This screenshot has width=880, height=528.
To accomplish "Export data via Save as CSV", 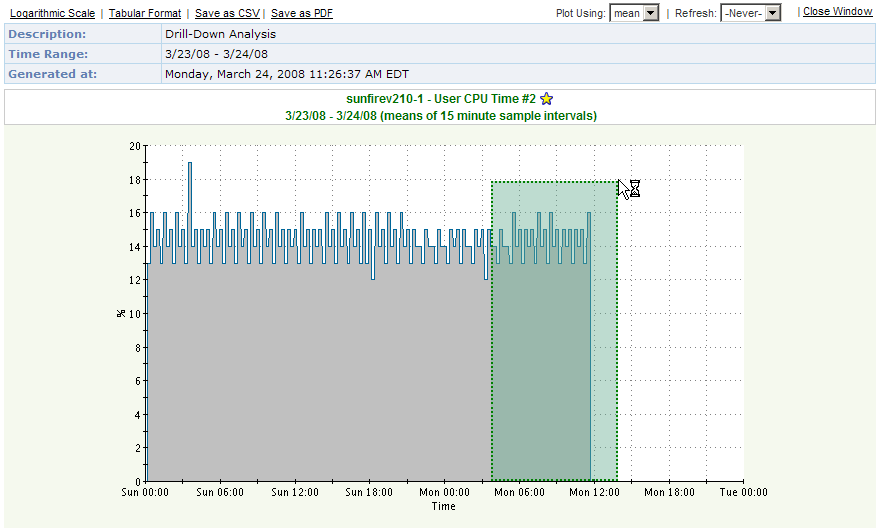I will (x=227, y=13).
